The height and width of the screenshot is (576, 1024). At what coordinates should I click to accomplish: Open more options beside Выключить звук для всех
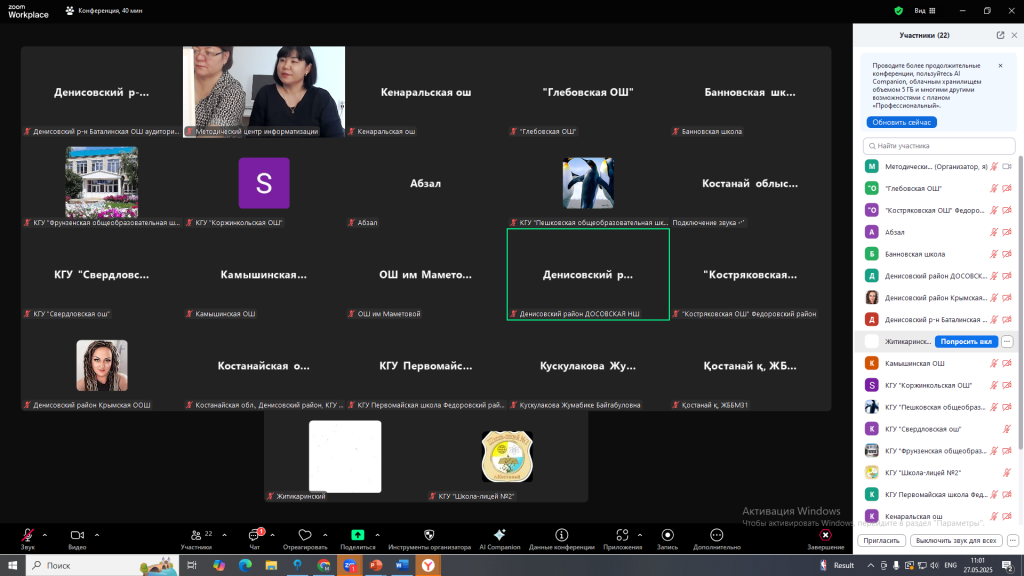[x=1012, y=541]
